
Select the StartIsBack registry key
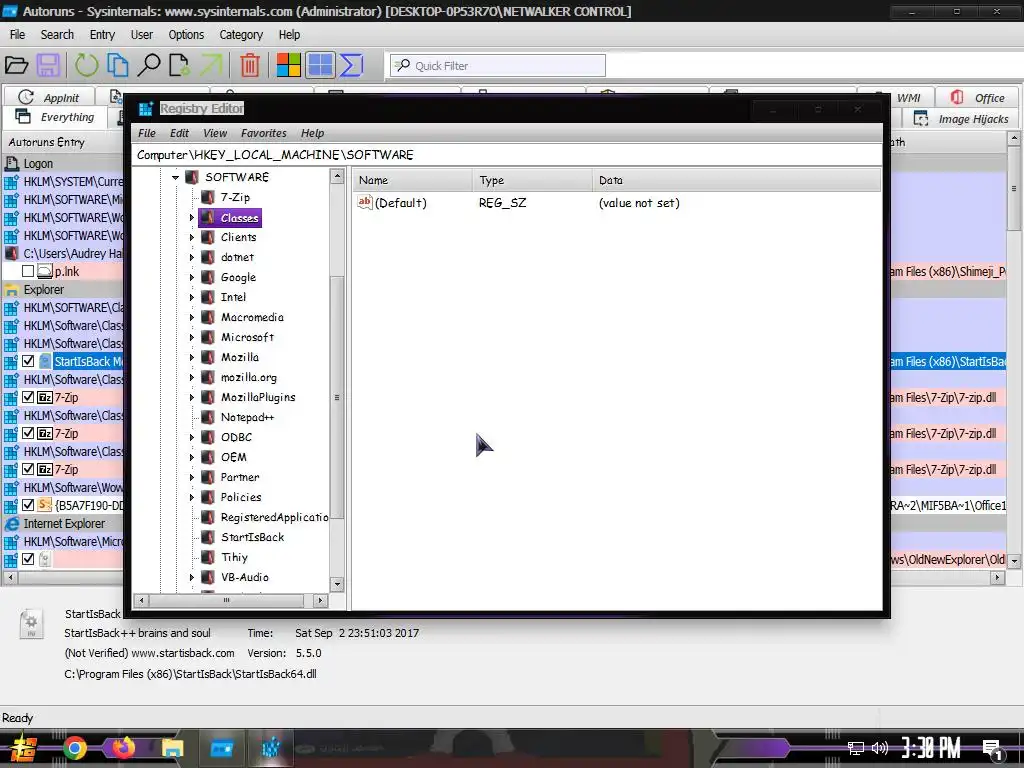click(x=252, y=537)
